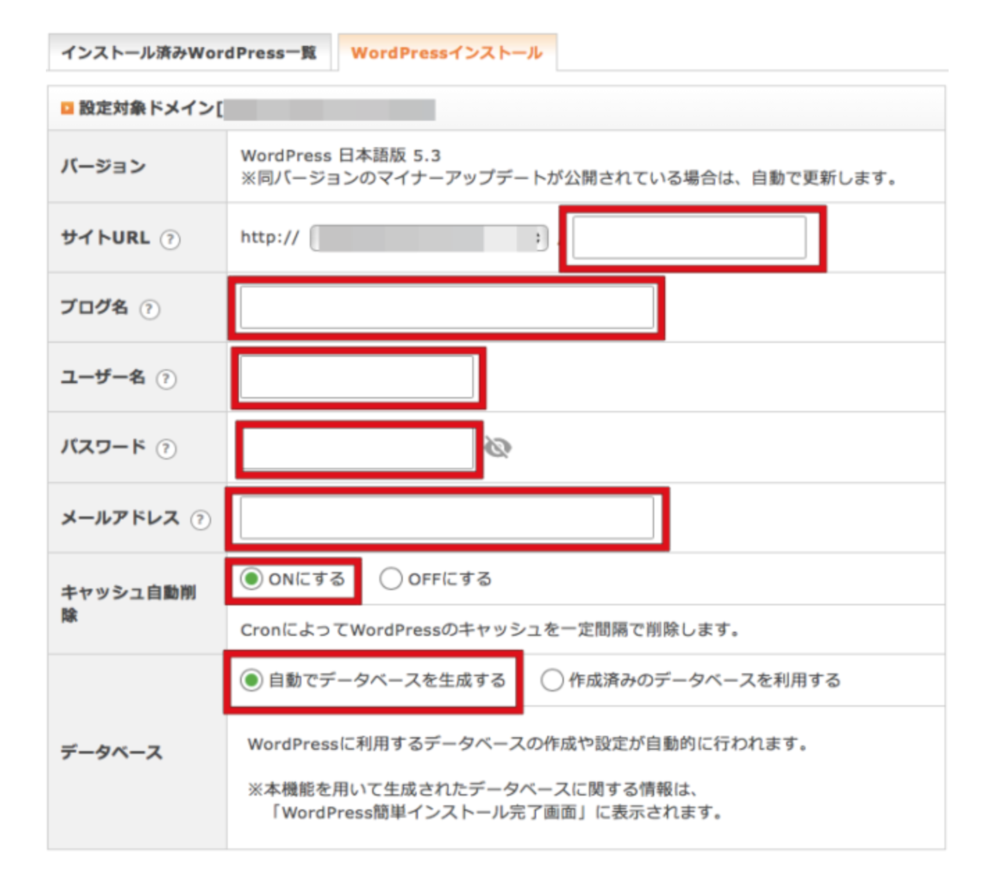Open help for サイトURL field

[x=170, y=240]
